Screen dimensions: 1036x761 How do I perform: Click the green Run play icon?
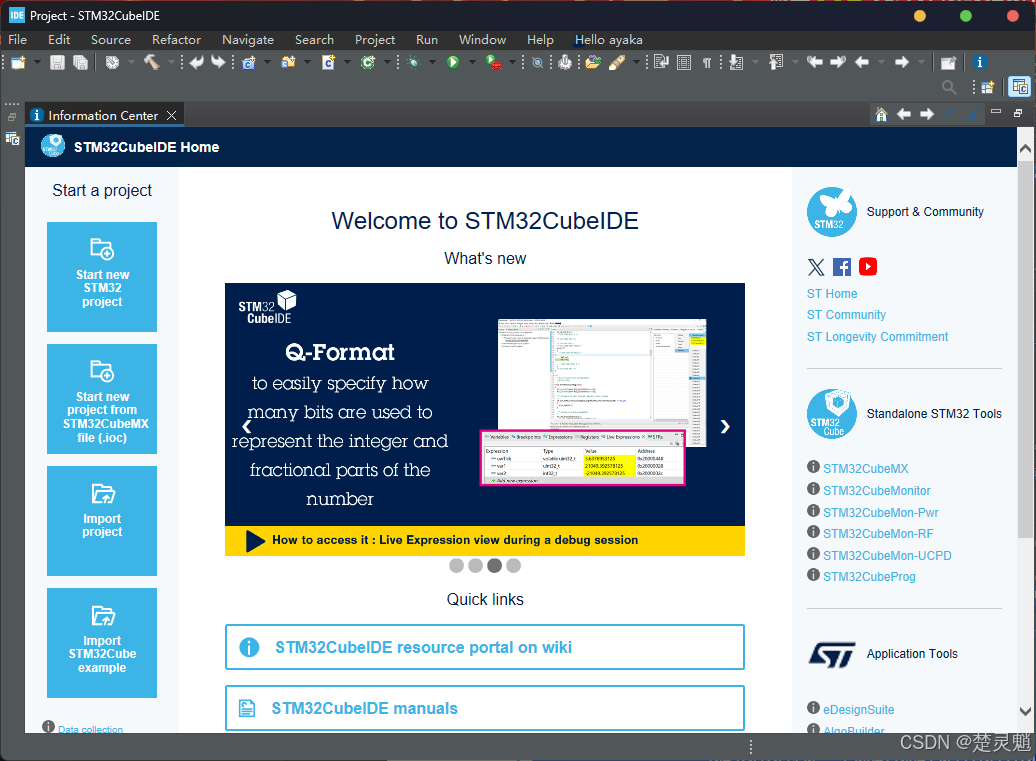[x=453, y=62]
